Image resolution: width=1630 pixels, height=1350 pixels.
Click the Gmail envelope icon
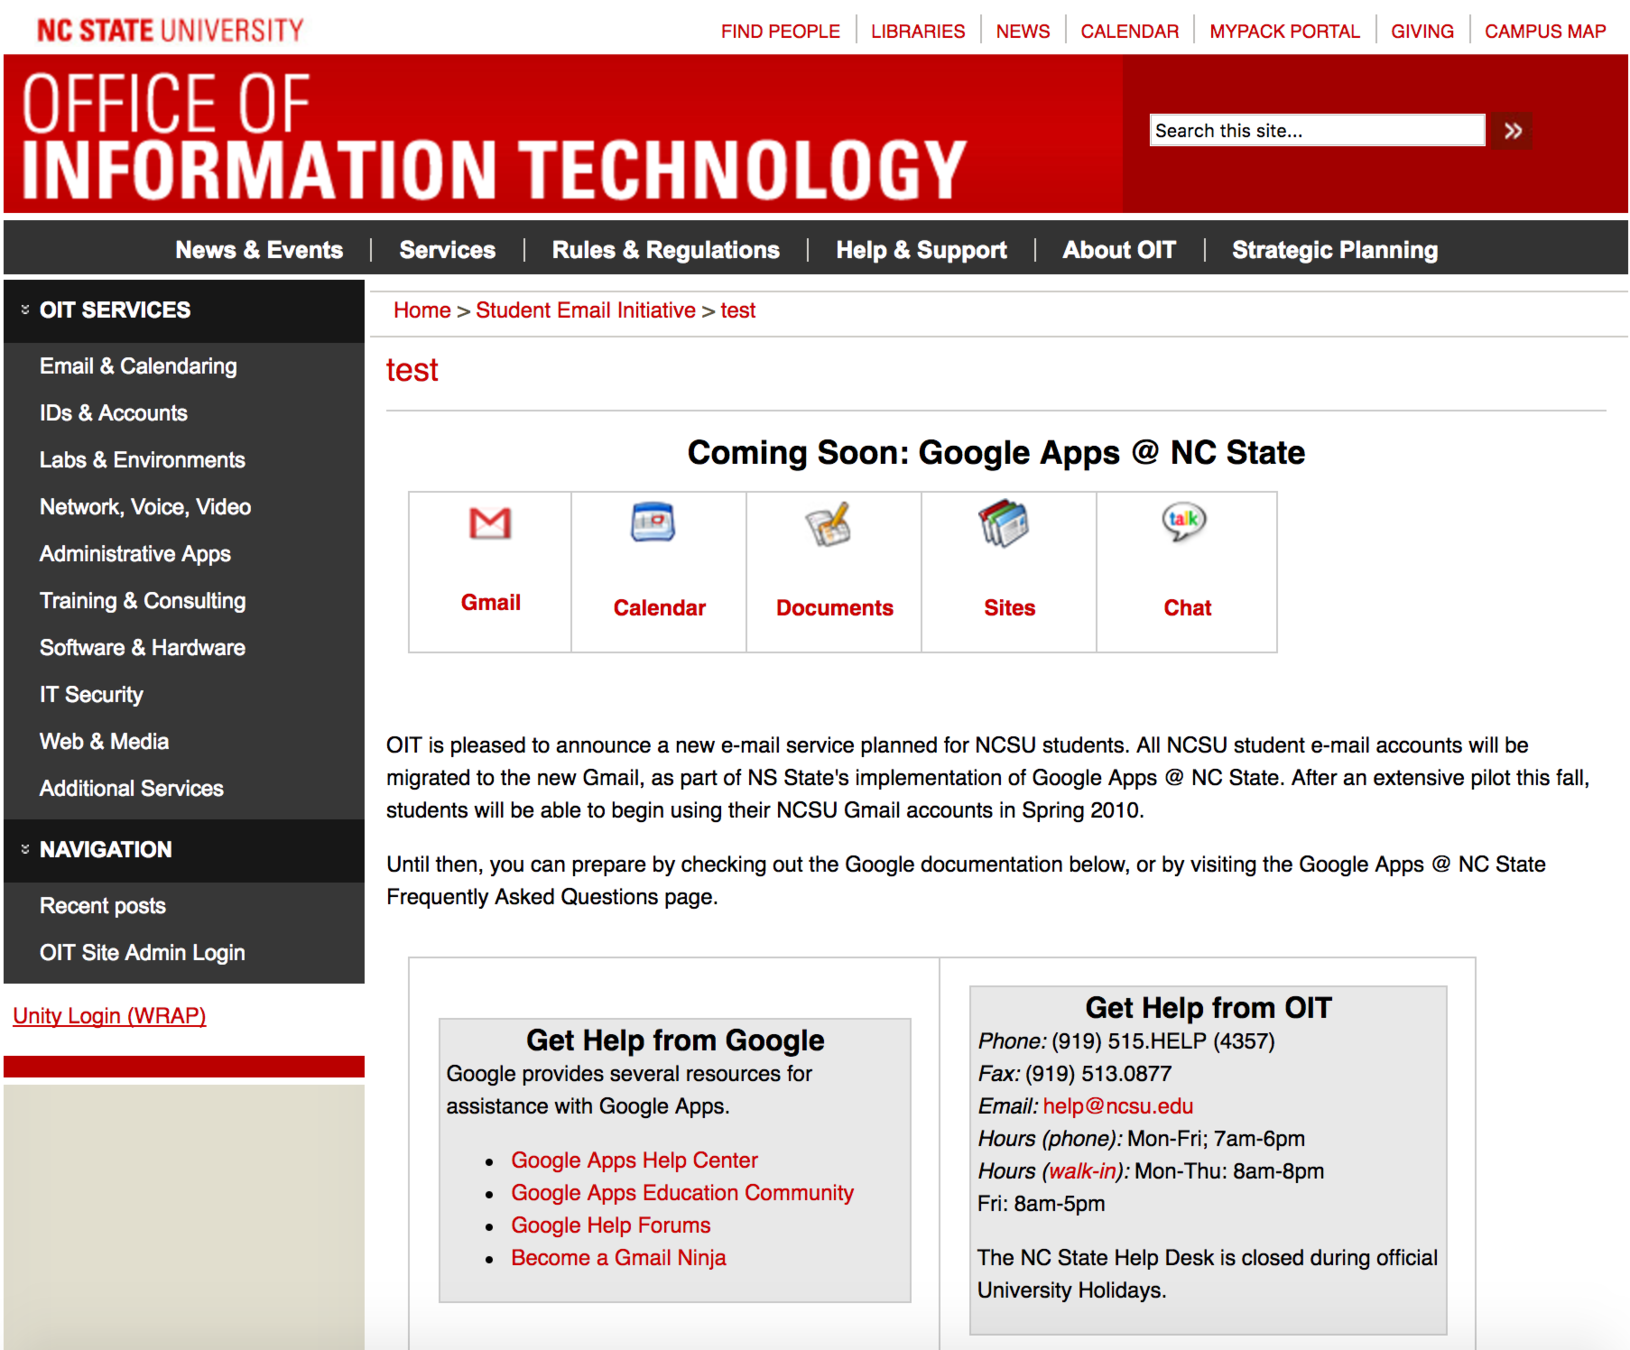click(490, 523)
